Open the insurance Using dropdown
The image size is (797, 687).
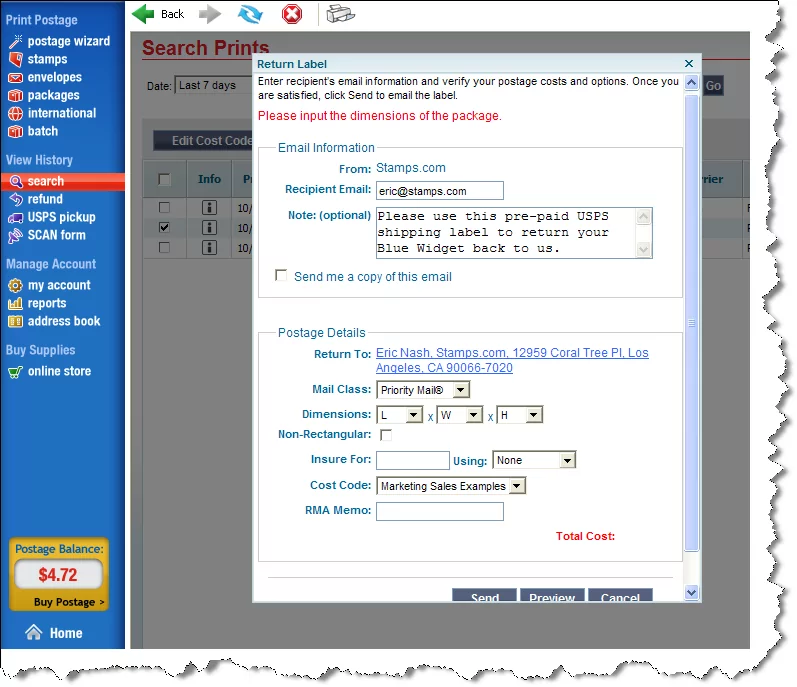coord(535,461)
